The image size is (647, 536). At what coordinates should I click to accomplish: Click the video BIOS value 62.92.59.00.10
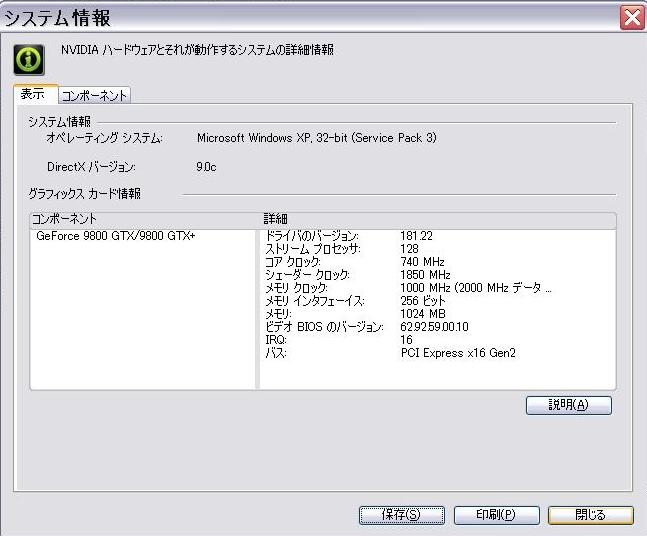tap(434, 327)
